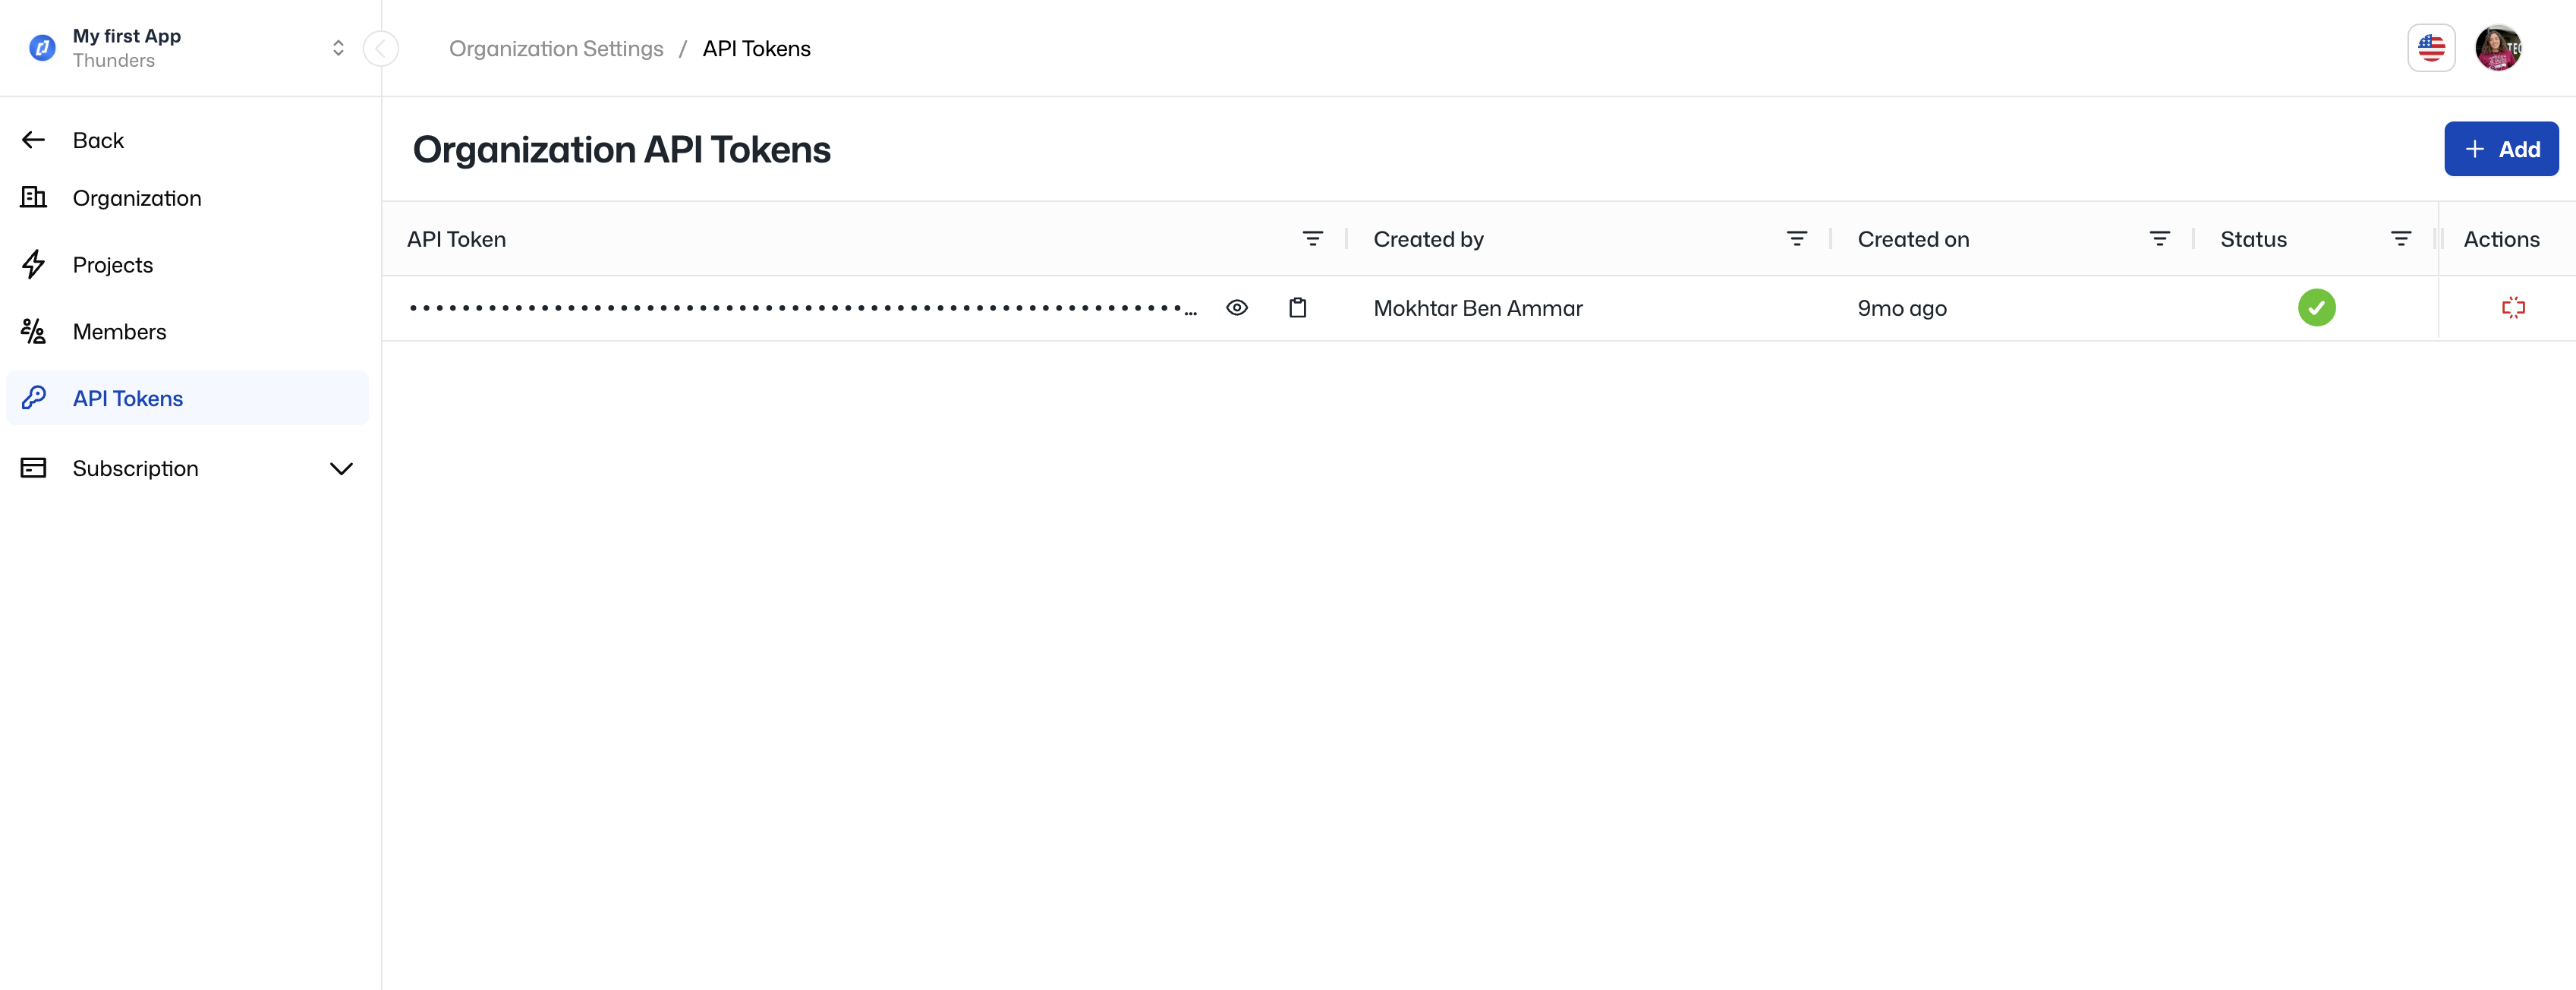
Task: Select the API Tokens sidebar item
Action: point(128,398)
